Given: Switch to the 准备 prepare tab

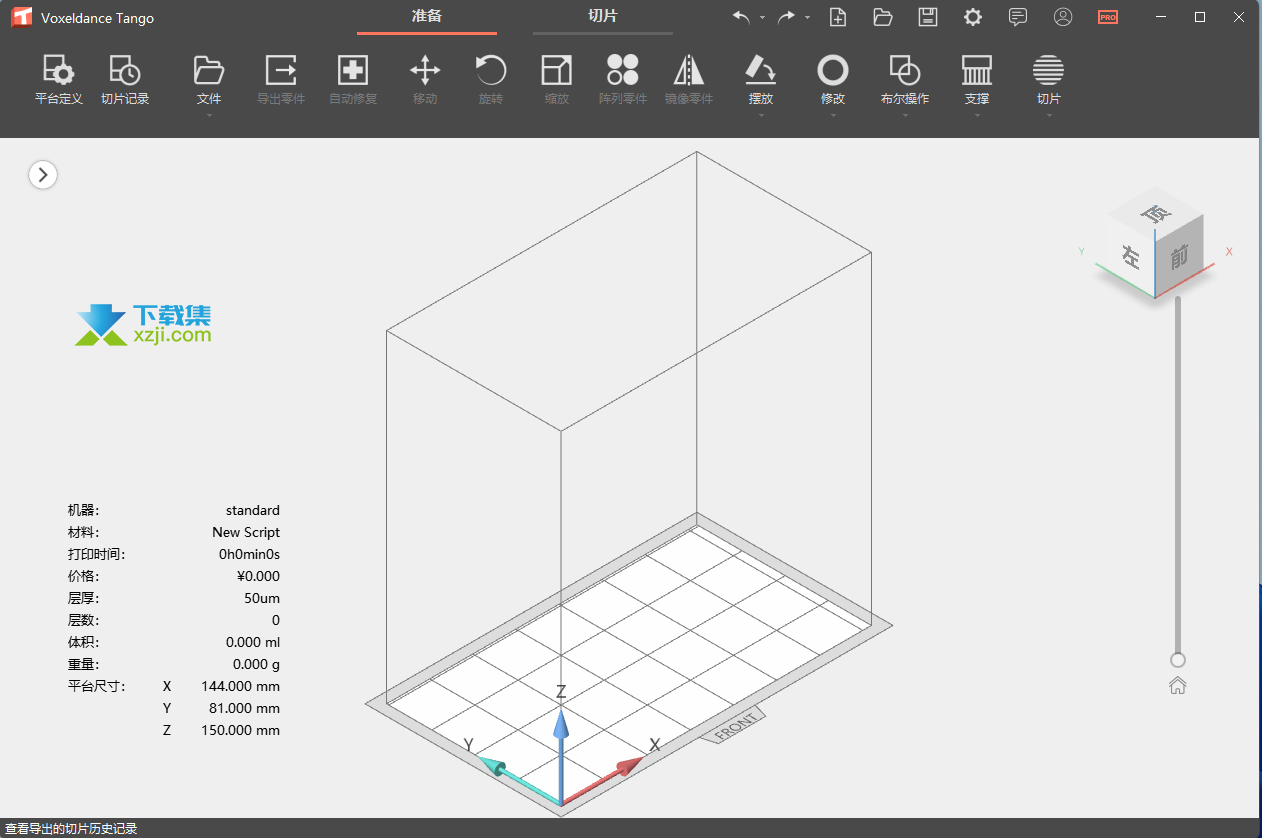Looking at the screenshot, I should tap(427, 17).
